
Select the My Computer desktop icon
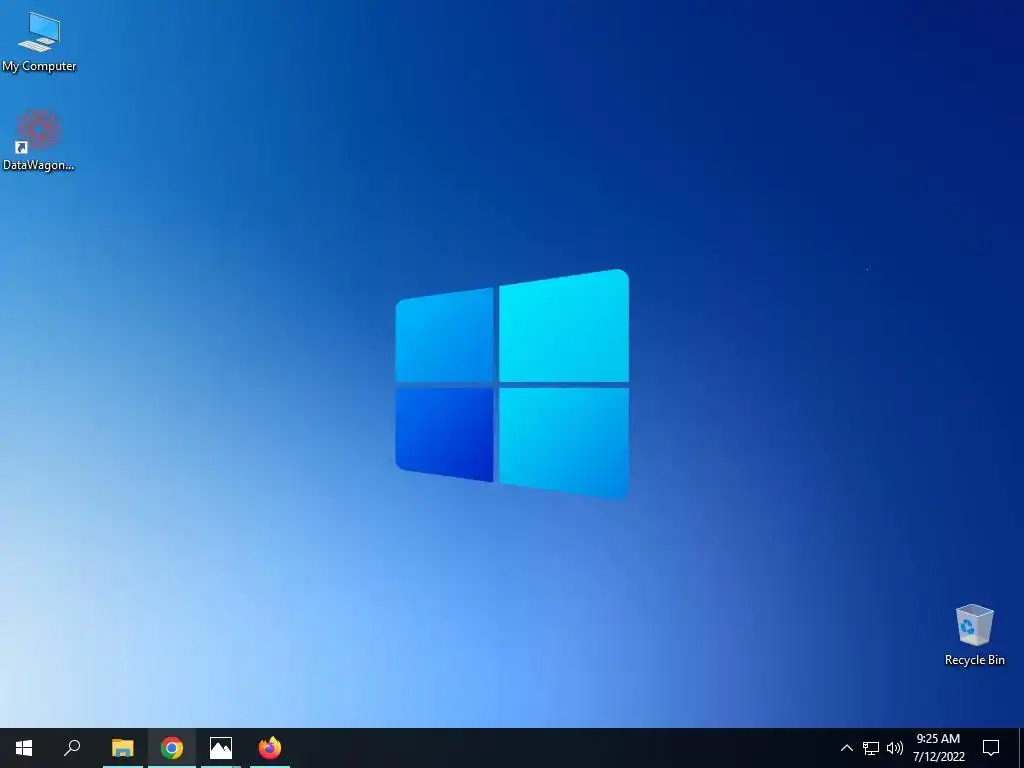[39, 41]
